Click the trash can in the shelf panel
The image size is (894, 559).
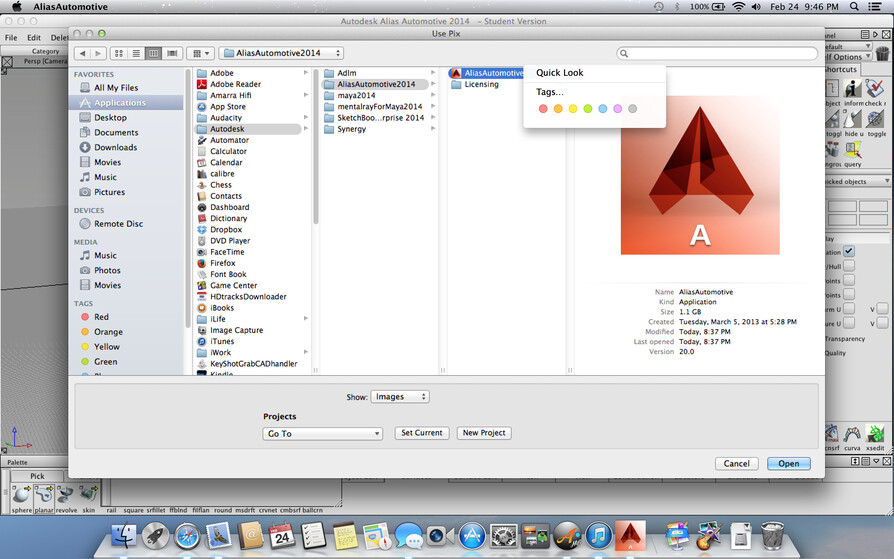[883, 54]
